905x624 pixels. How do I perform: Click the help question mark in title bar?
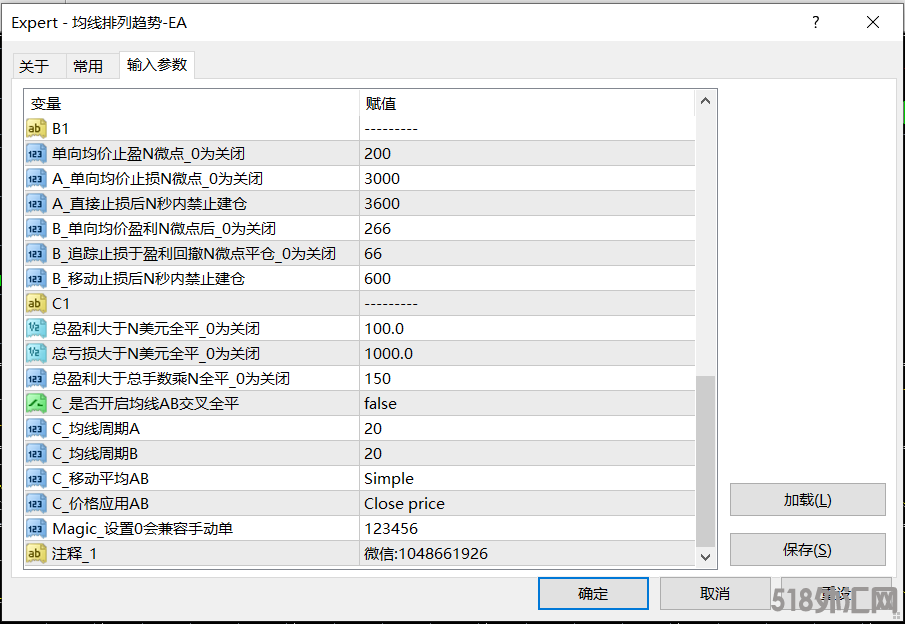point(815,22)
